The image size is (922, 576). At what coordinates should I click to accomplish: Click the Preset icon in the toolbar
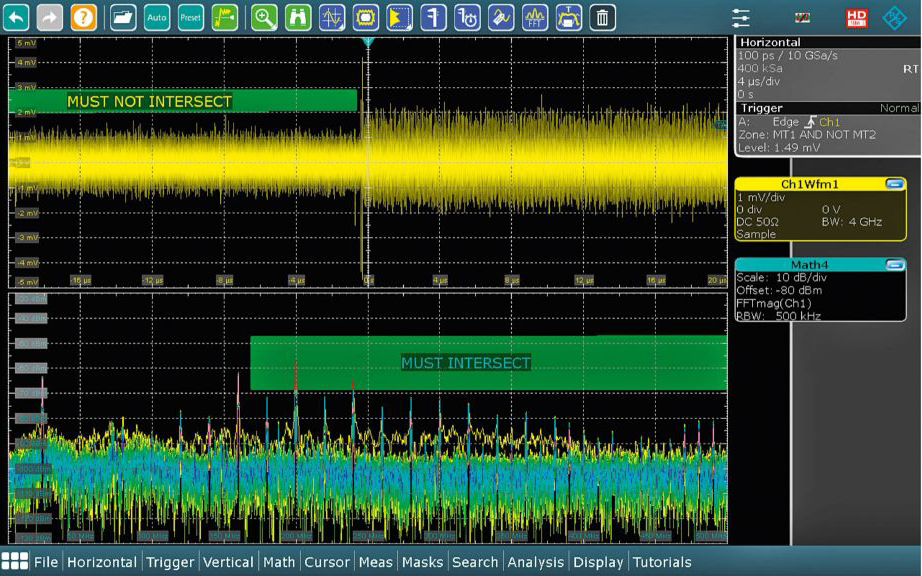tap(190, 17)
